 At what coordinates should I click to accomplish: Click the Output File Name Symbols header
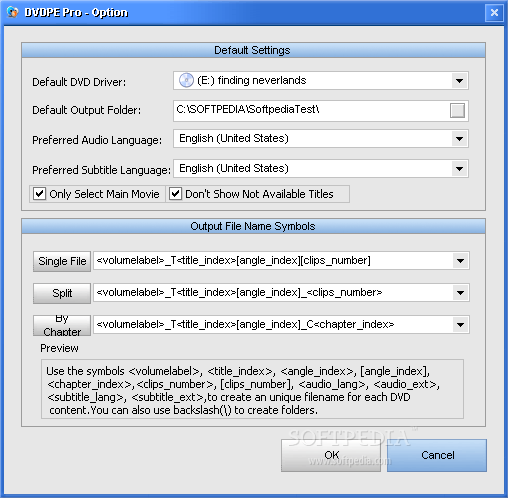tap(253, 226)
